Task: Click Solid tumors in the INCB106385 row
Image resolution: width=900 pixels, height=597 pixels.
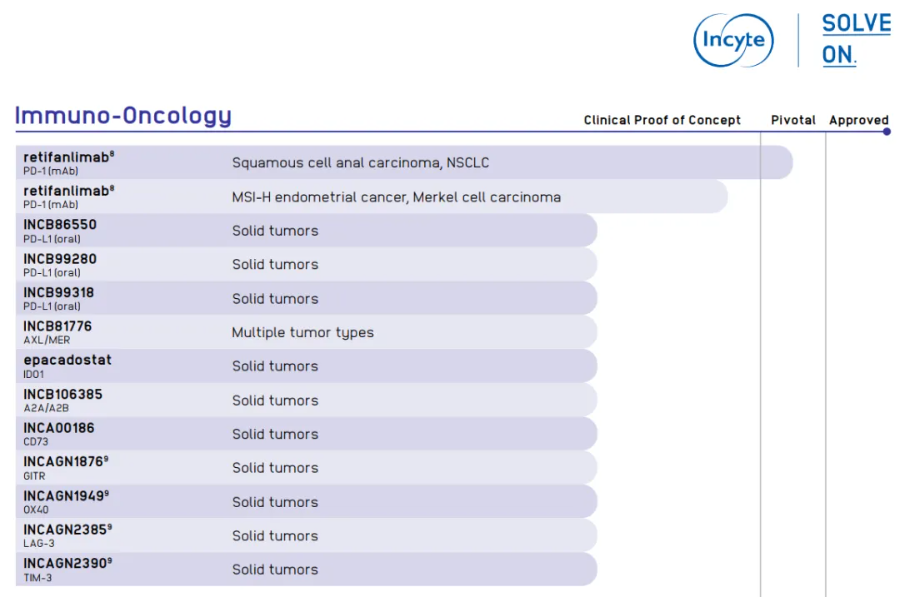Action: pos(275,400)
